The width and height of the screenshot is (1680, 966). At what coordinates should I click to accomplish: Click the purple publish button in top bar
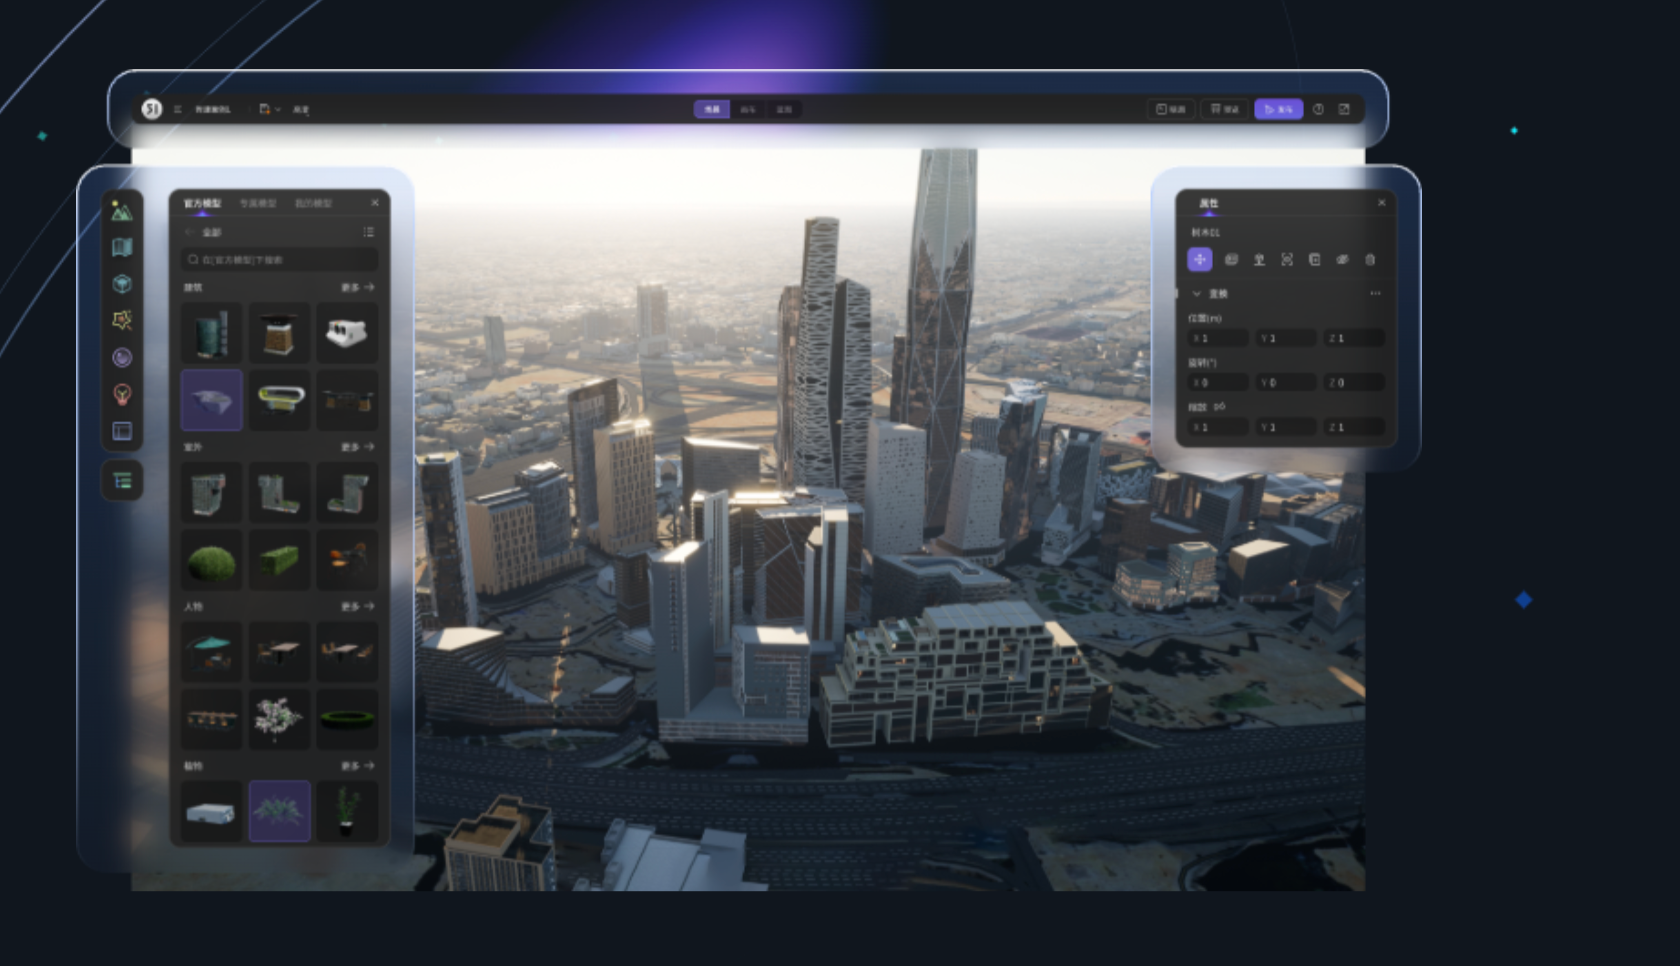click(x=1278, y=109)
